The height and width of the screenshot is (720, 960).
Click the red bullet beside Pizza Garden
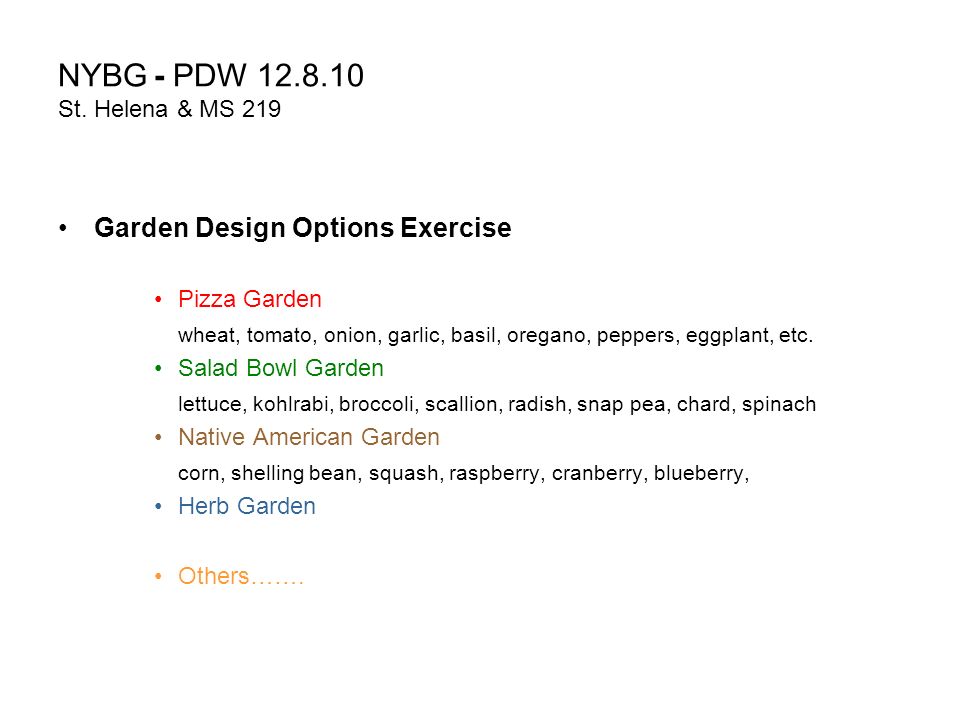point(159,299)
